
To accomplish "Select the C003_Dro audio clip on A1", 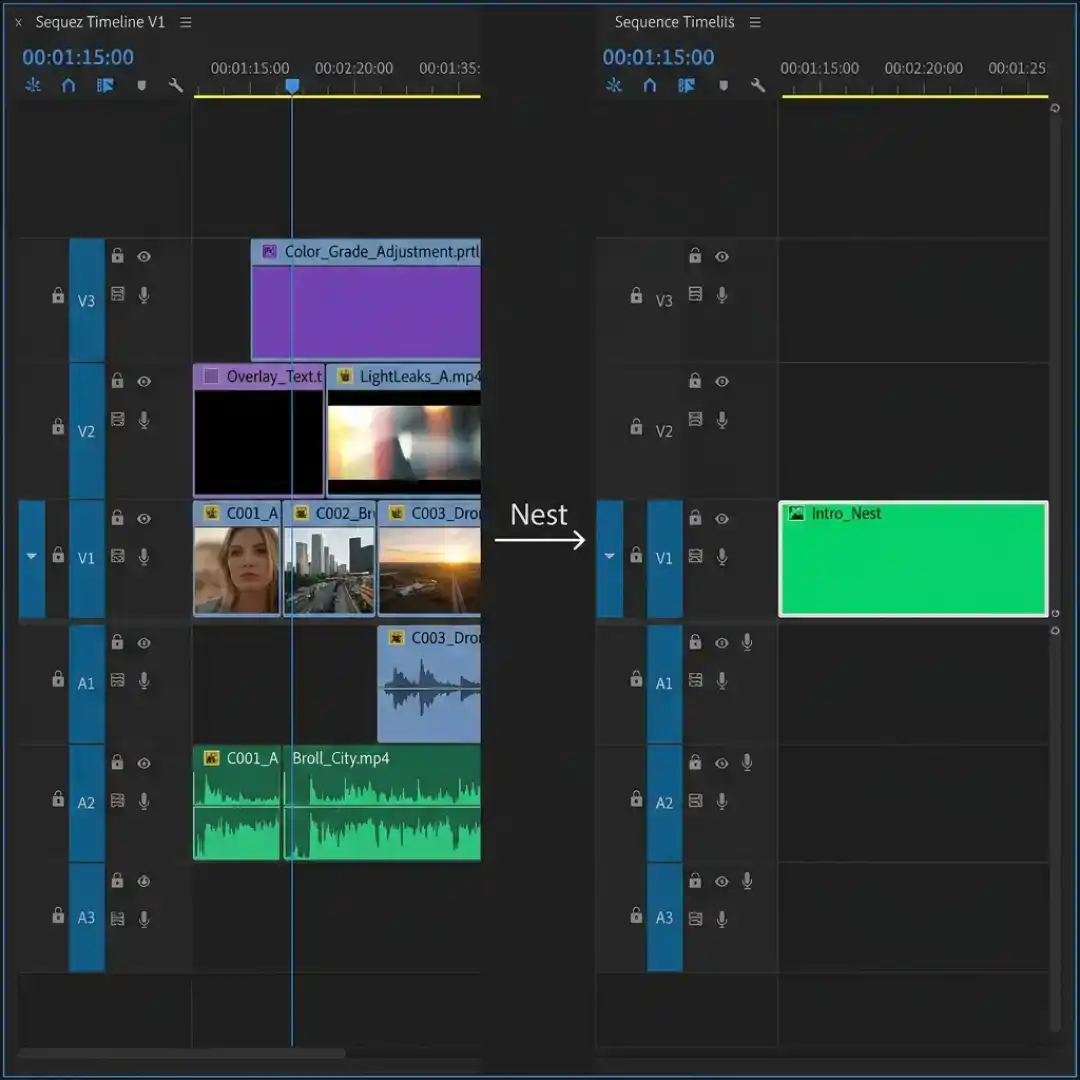I will pyautogui.click(x=429, y=684).
